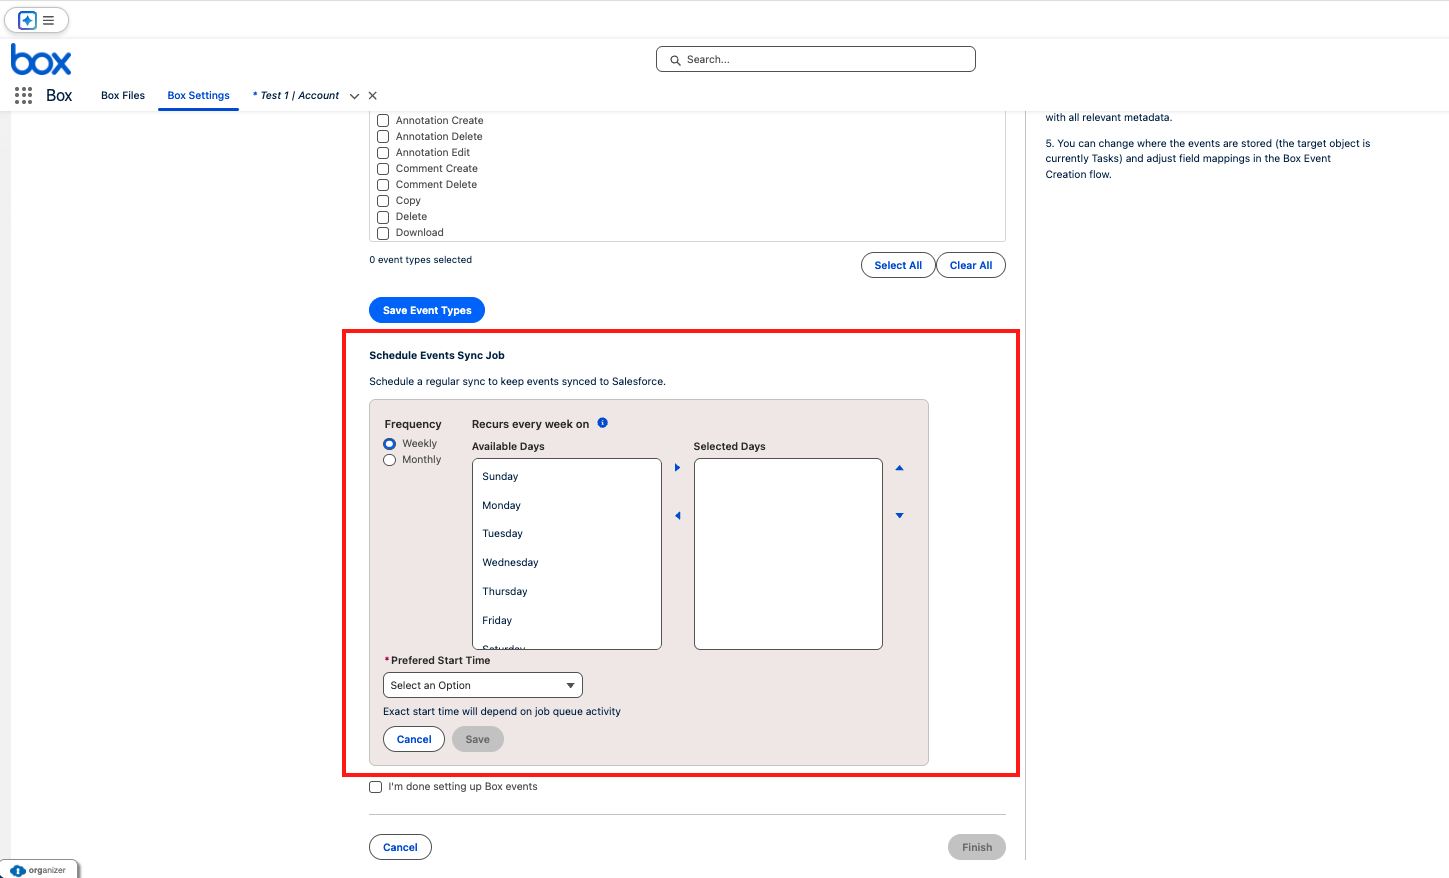Click the move down arrow for Selected Days
1449x878 pixels.
[x=899, y=516]
